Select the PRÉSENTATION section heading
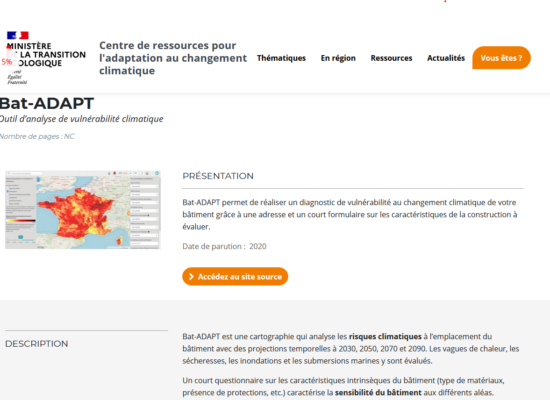Image resolution: width=550 pixels, height=400 pixels. (x=218, y=176)
